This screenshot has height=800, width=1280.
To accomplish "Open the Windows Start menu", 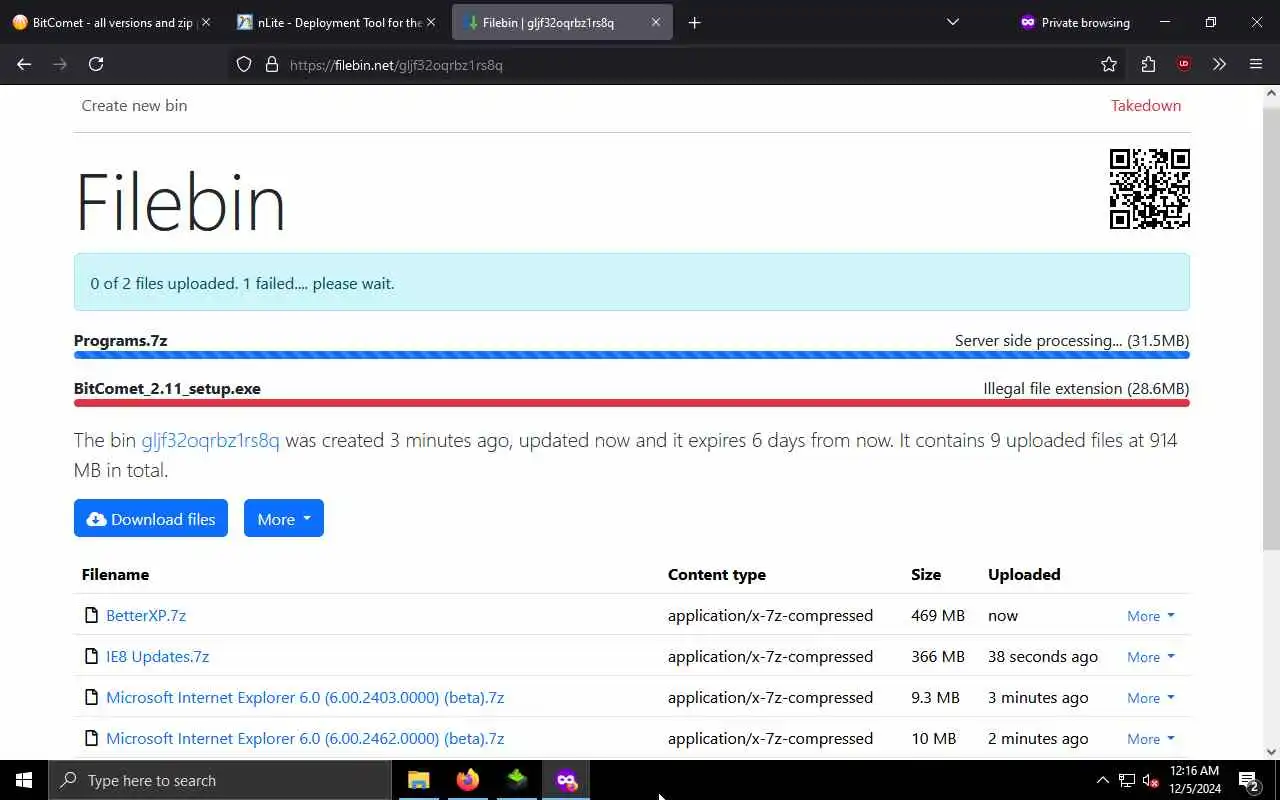I will pos(24,780).
